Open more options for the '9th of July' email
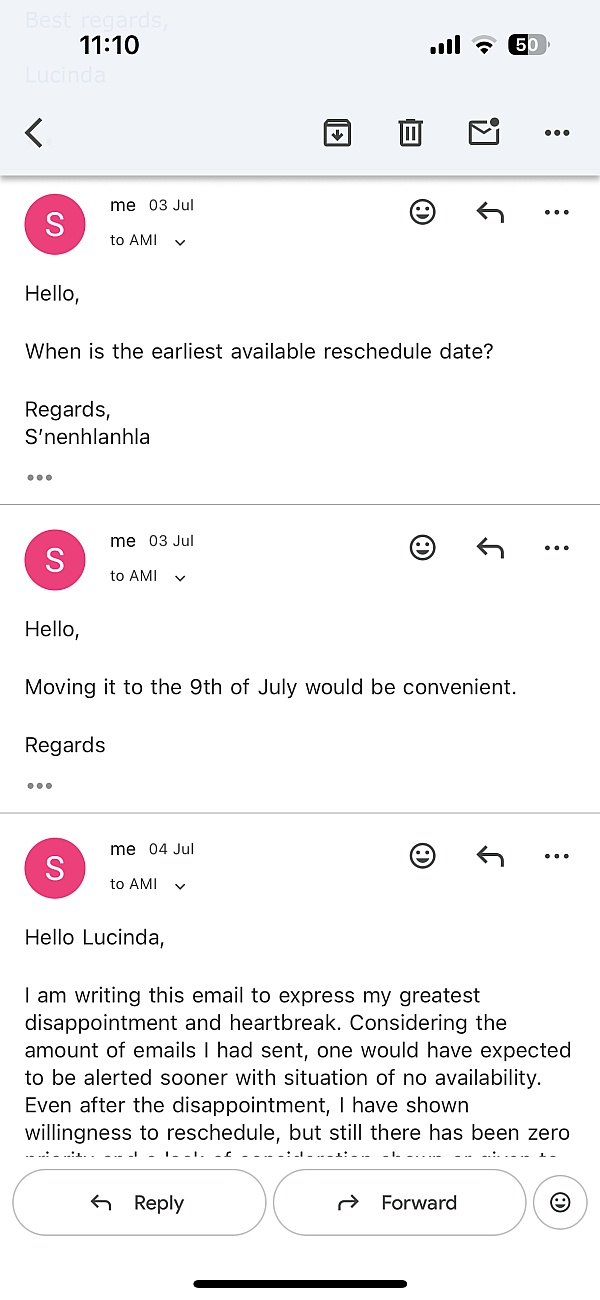 (556, 548)
